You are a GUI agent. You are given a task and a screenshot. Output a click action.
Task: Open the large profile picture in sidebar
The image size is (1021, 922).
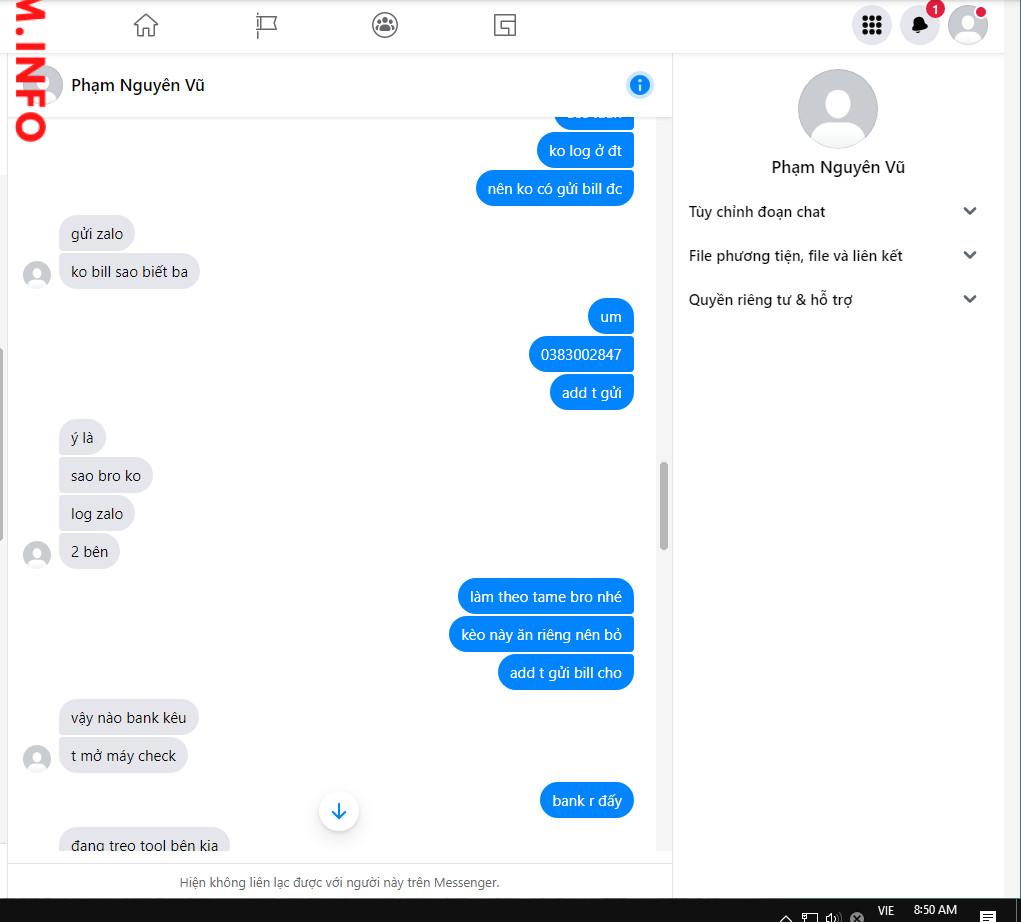click(x=838, y=109)
